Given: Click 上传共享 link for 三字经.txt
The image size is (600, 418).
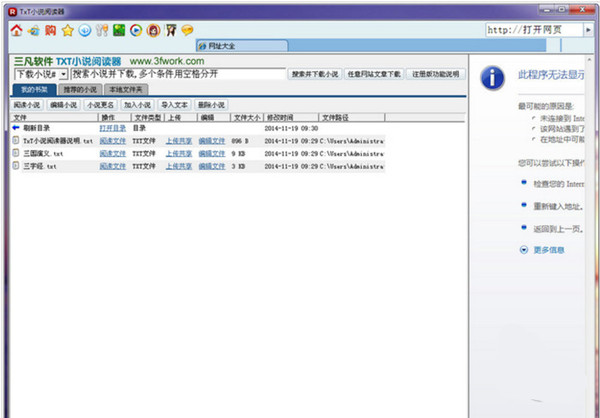Looking at the screenshot, I should (x=179, y=166).
